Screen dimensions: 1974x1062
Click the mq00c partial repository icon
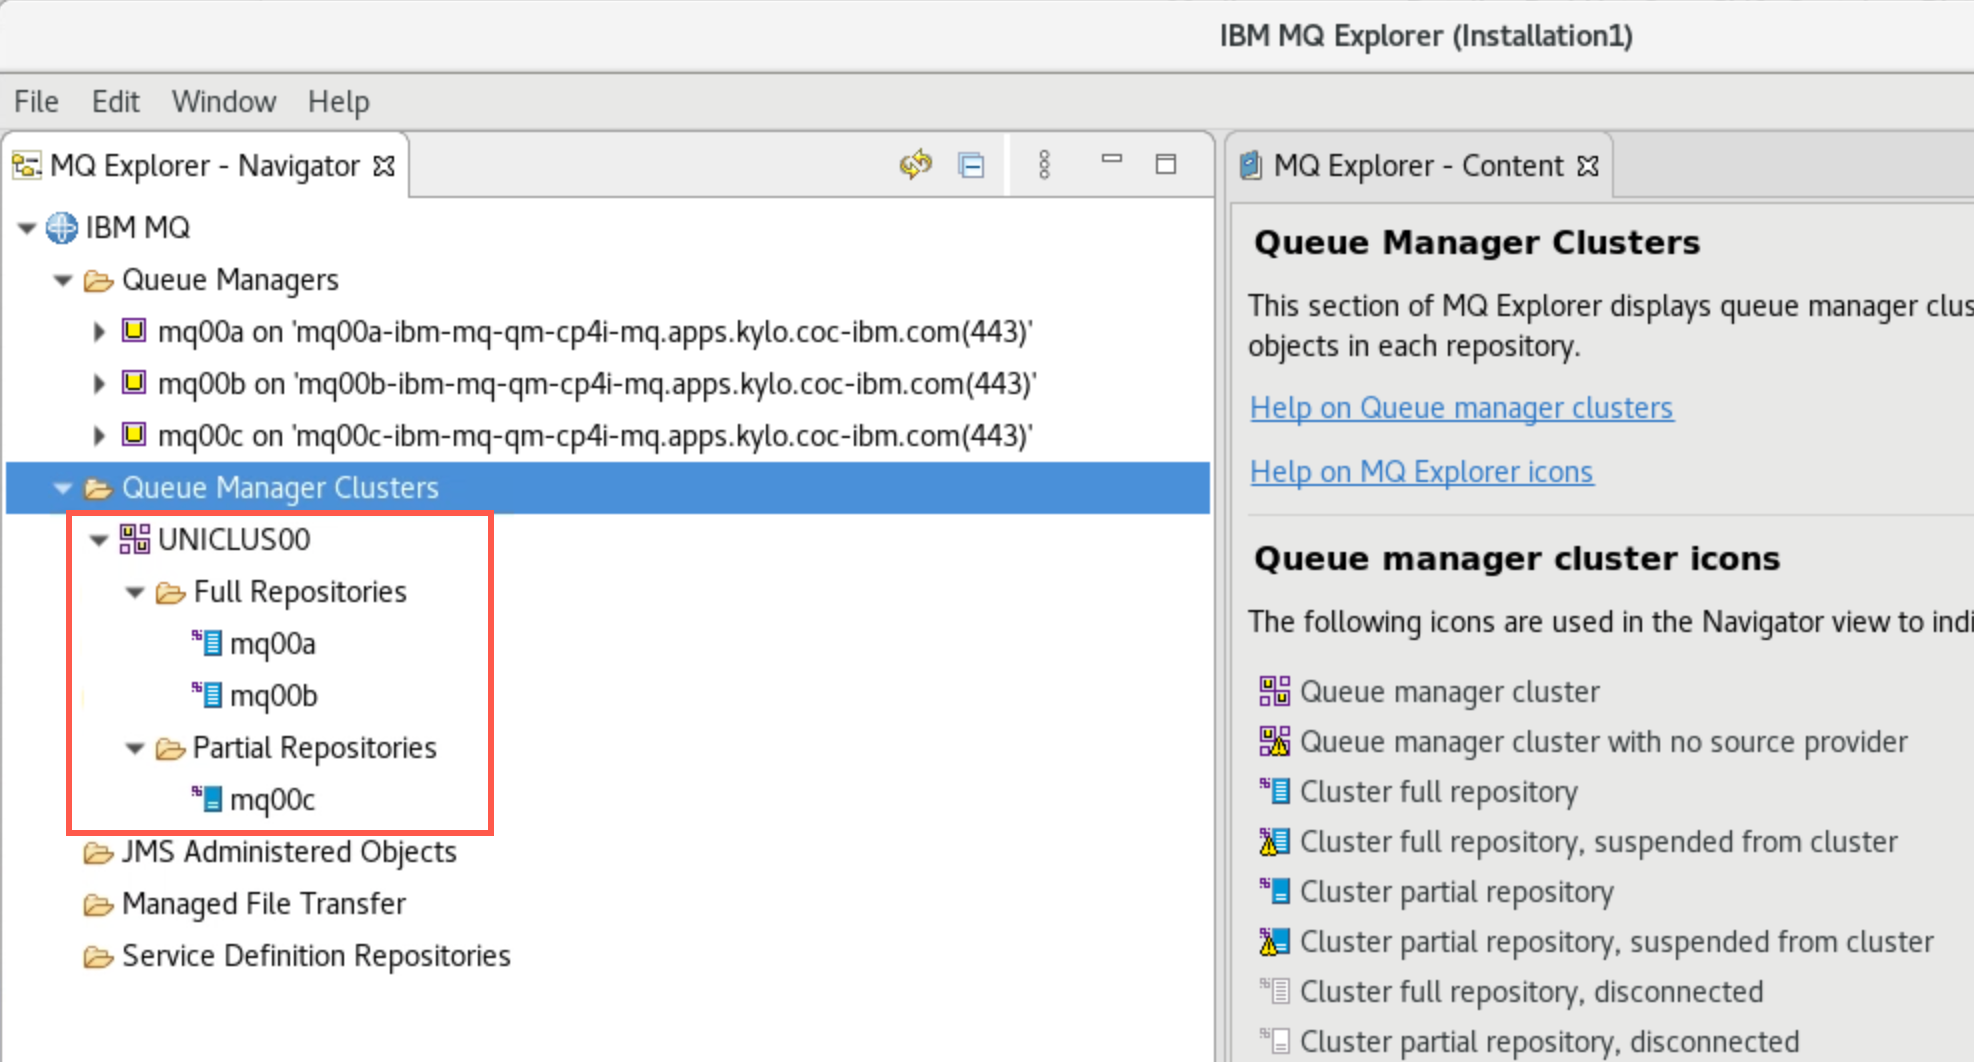(x=208, y=799)
